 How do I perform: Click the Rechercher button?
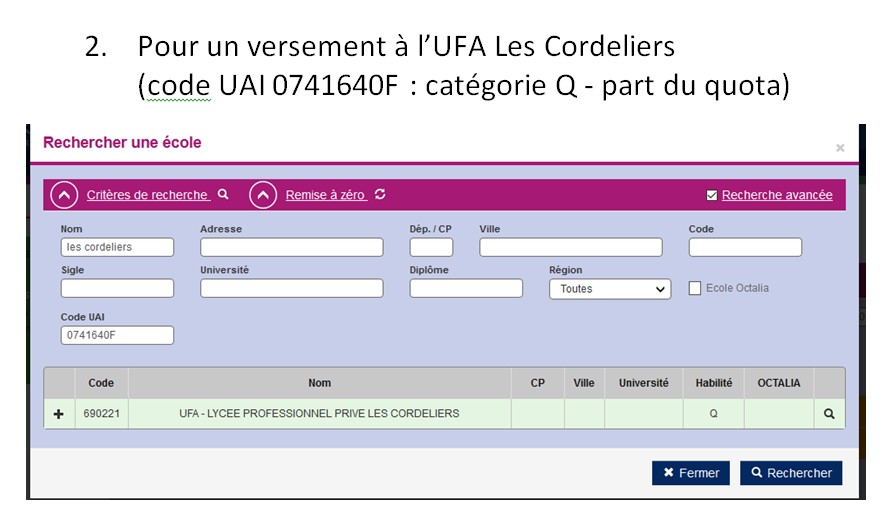click(791, 473)
